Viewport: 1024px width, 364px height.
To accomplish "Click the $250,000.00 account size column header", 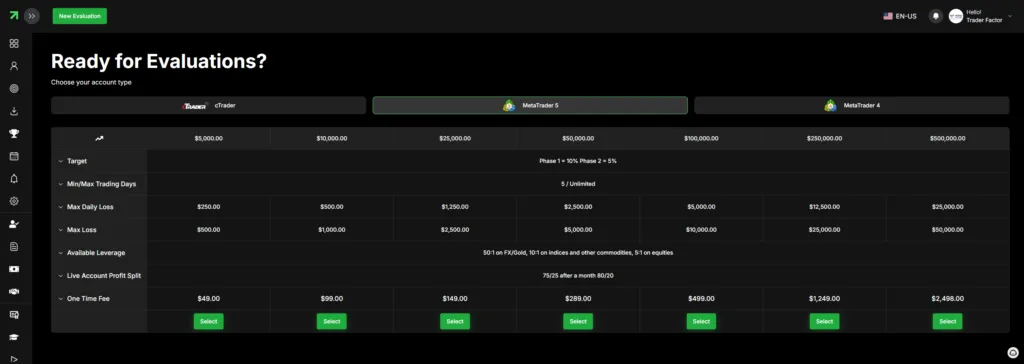I will click(x=825, y=139).
